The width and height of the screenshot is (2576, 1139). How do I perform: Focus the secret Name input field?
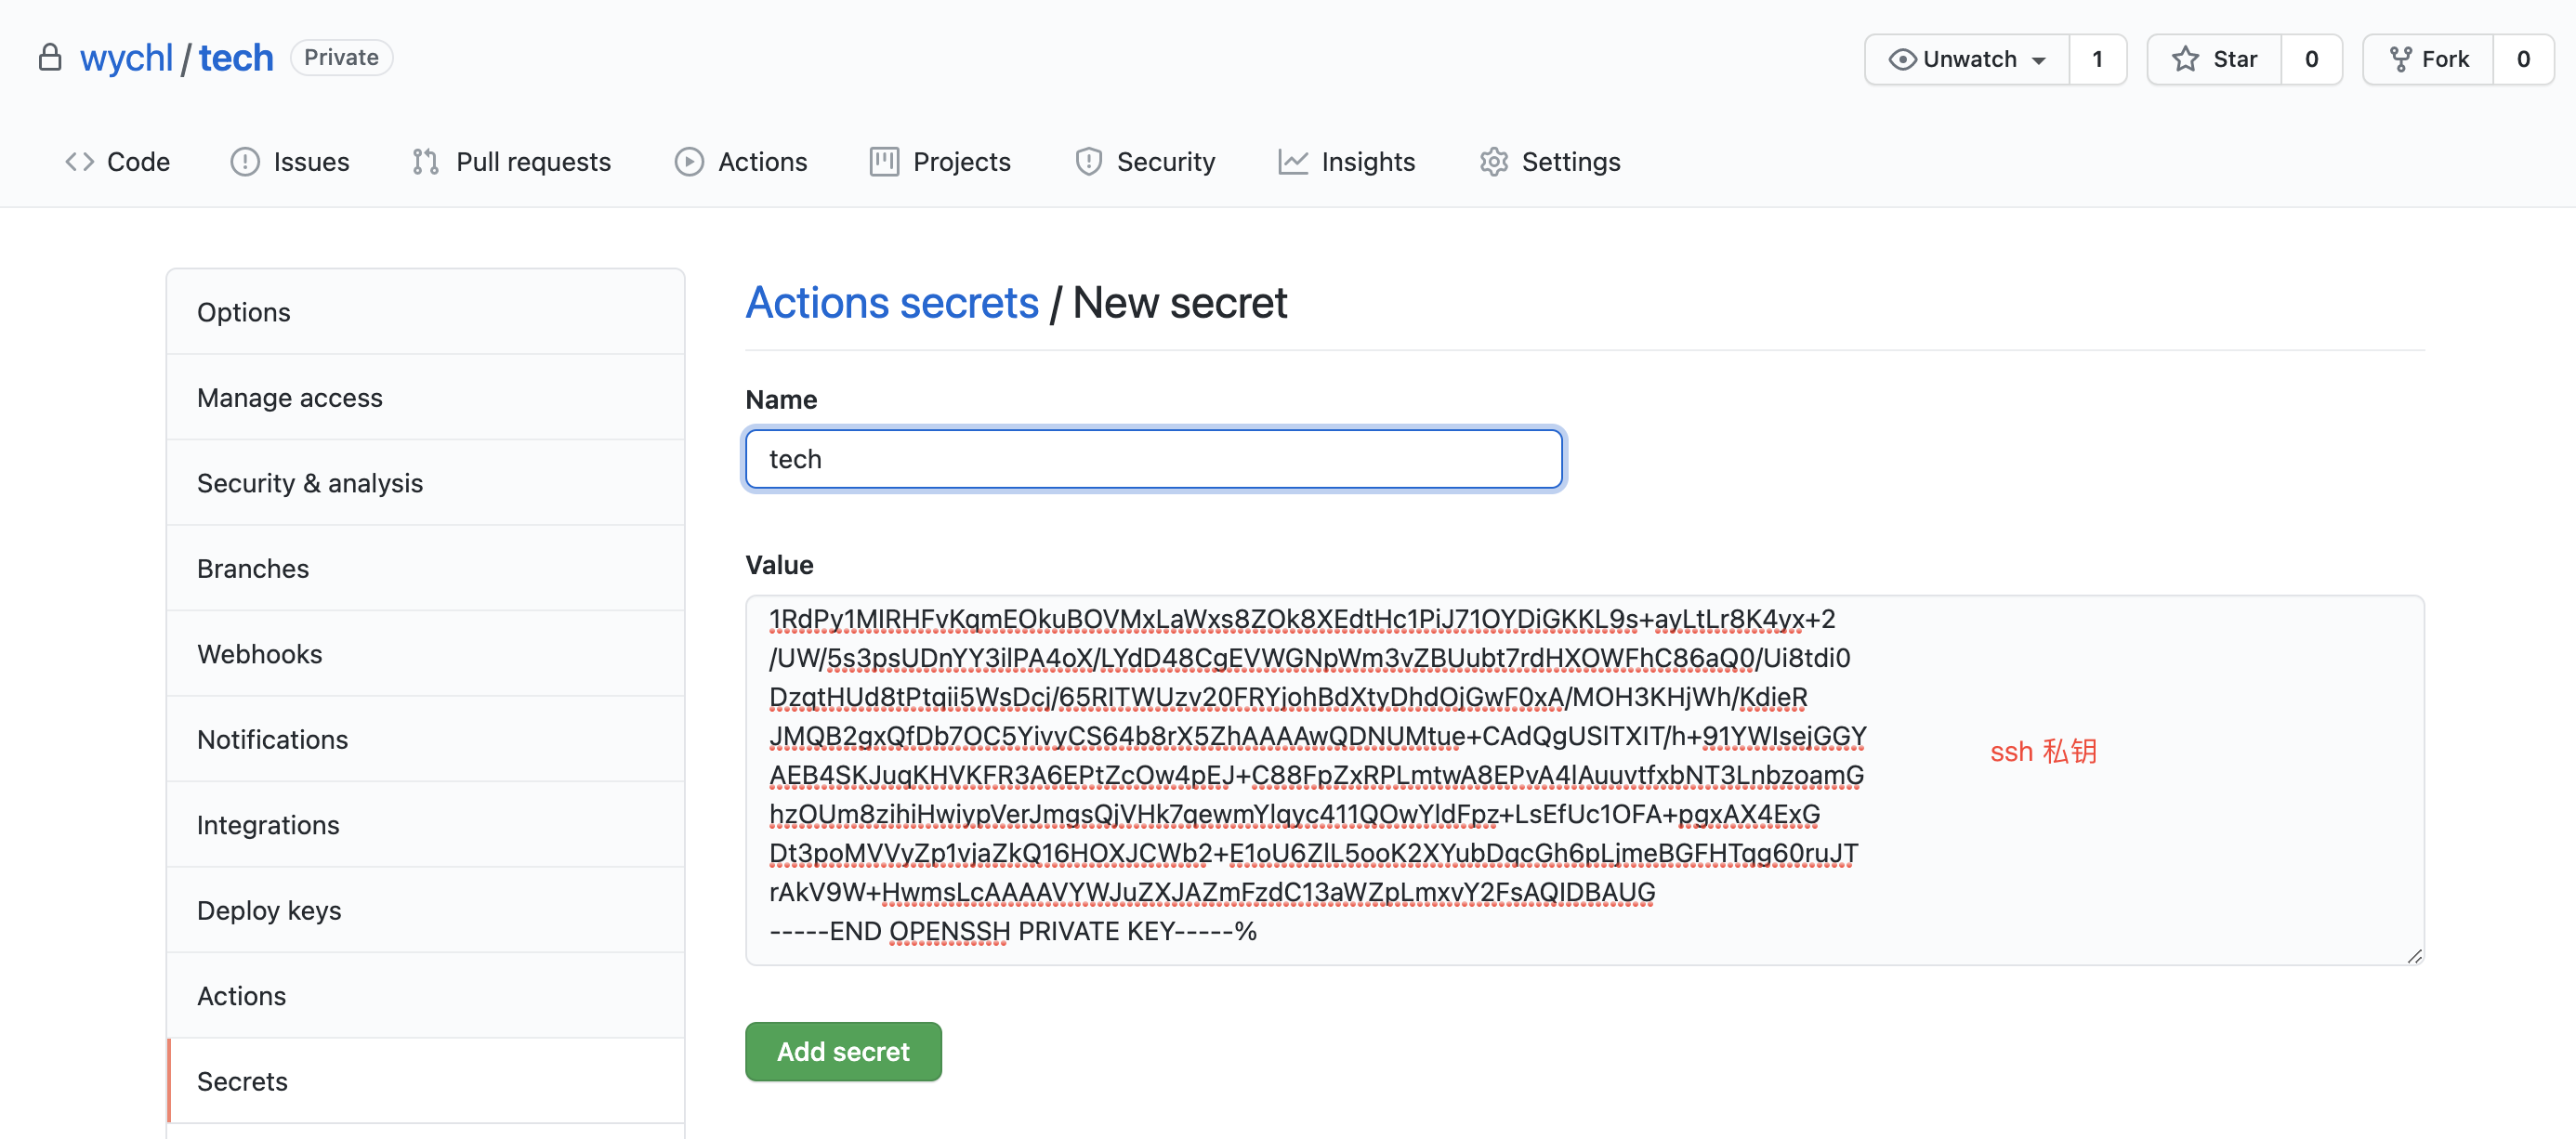coord(1152,459)
